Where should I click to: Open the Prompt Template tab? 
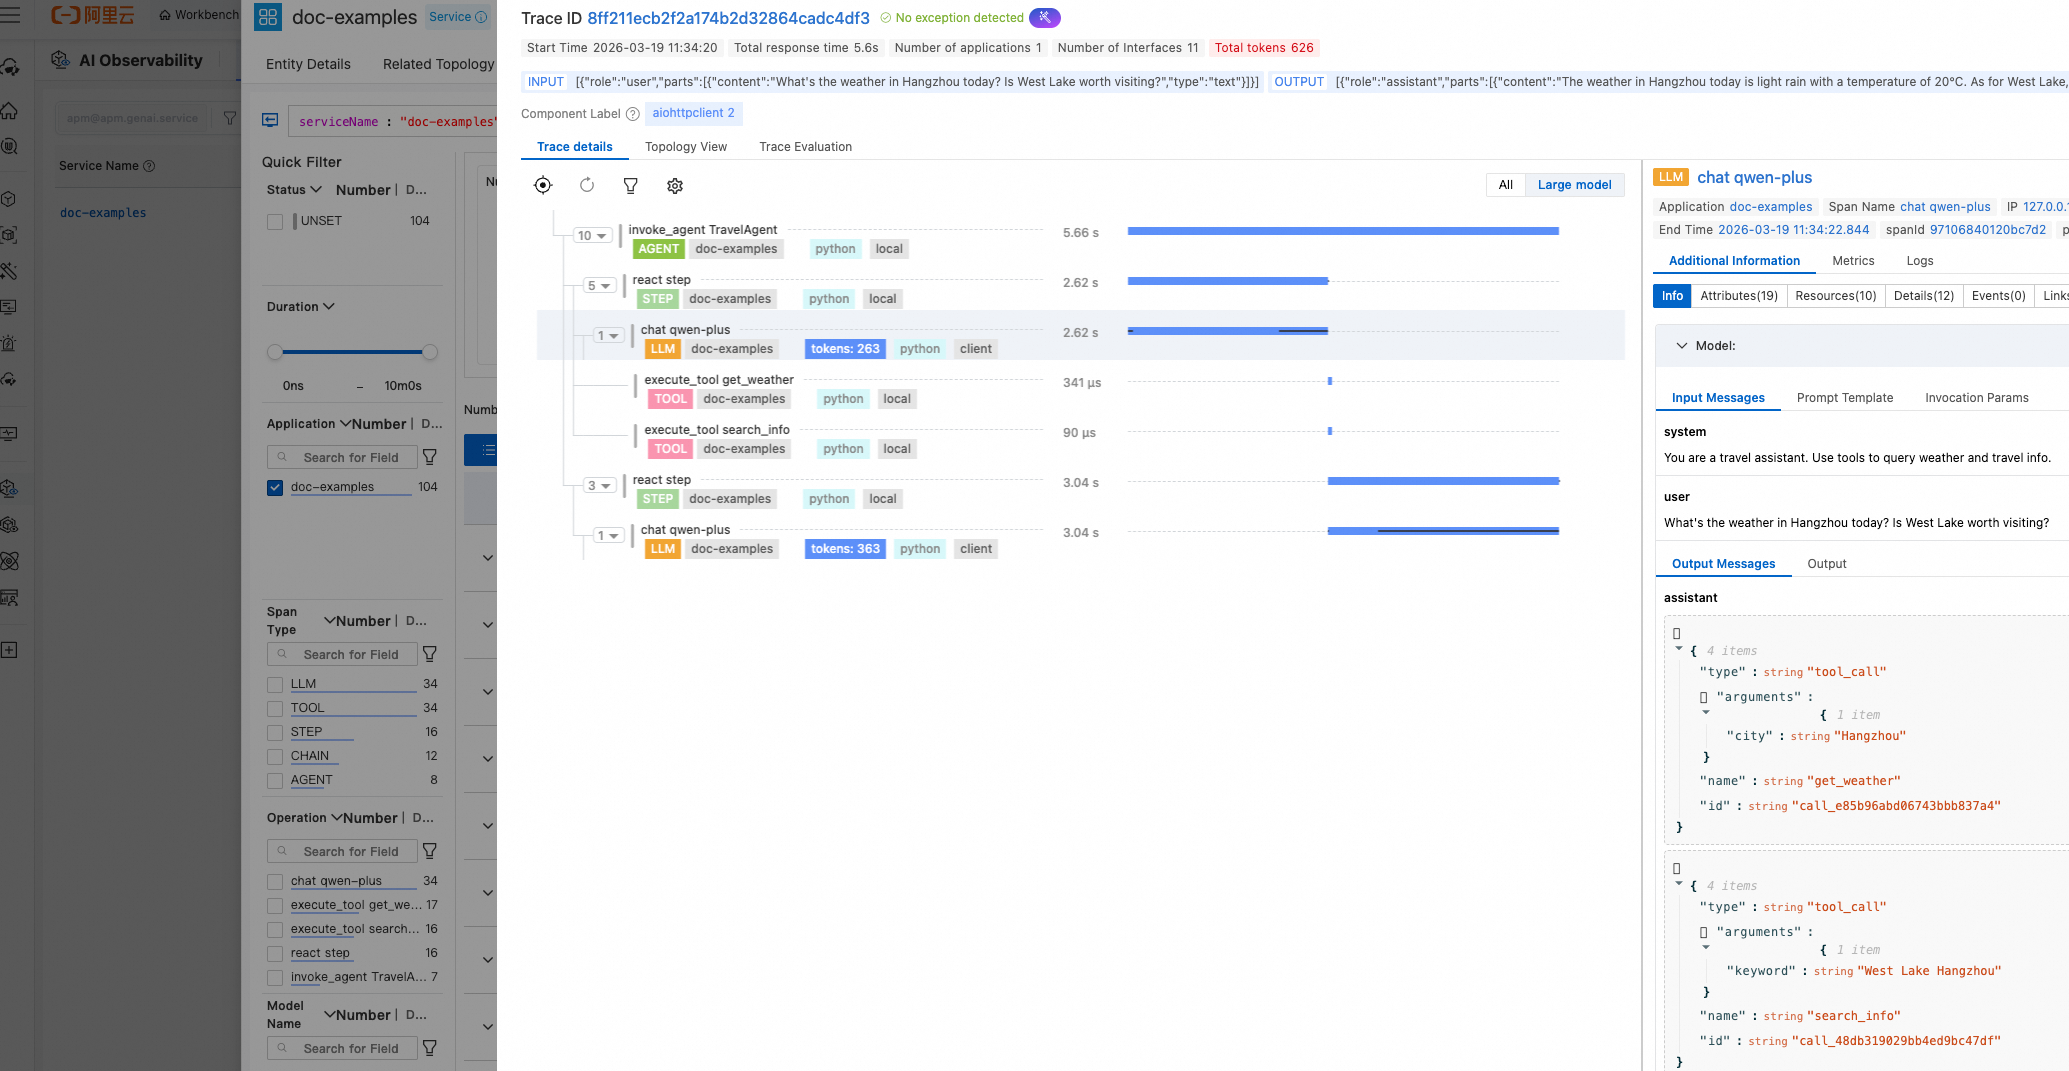pyautogui.click(x=1845, y=398)
